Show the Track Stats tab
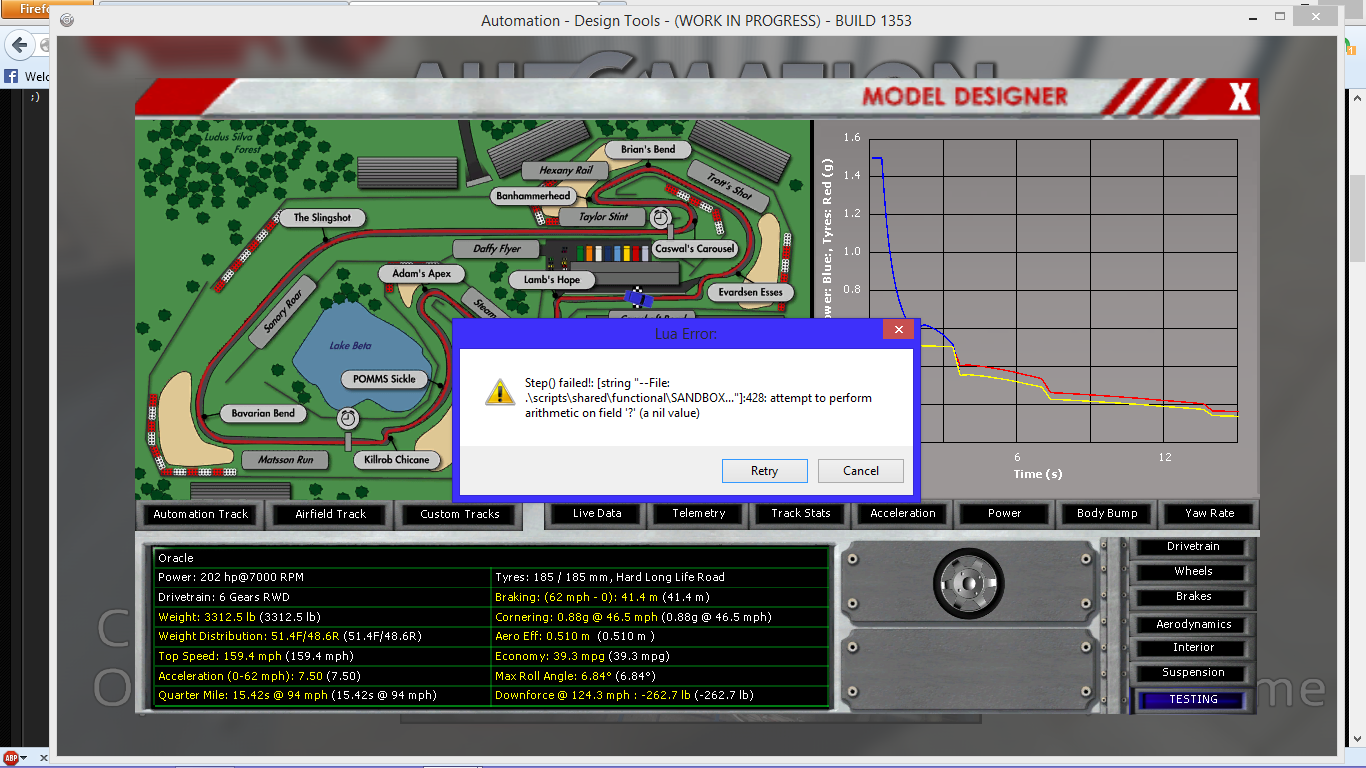The image size is (1366, 768). click(x=801, y=513)
